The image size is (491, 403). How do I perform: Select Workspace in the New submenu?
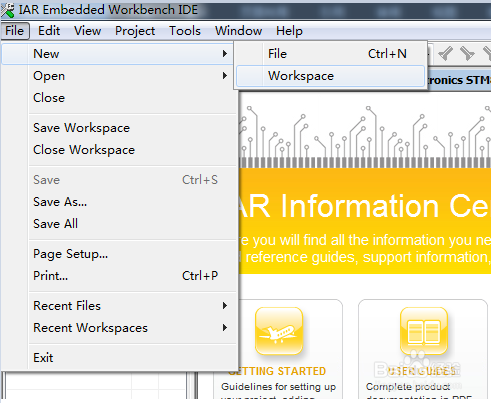330,76
